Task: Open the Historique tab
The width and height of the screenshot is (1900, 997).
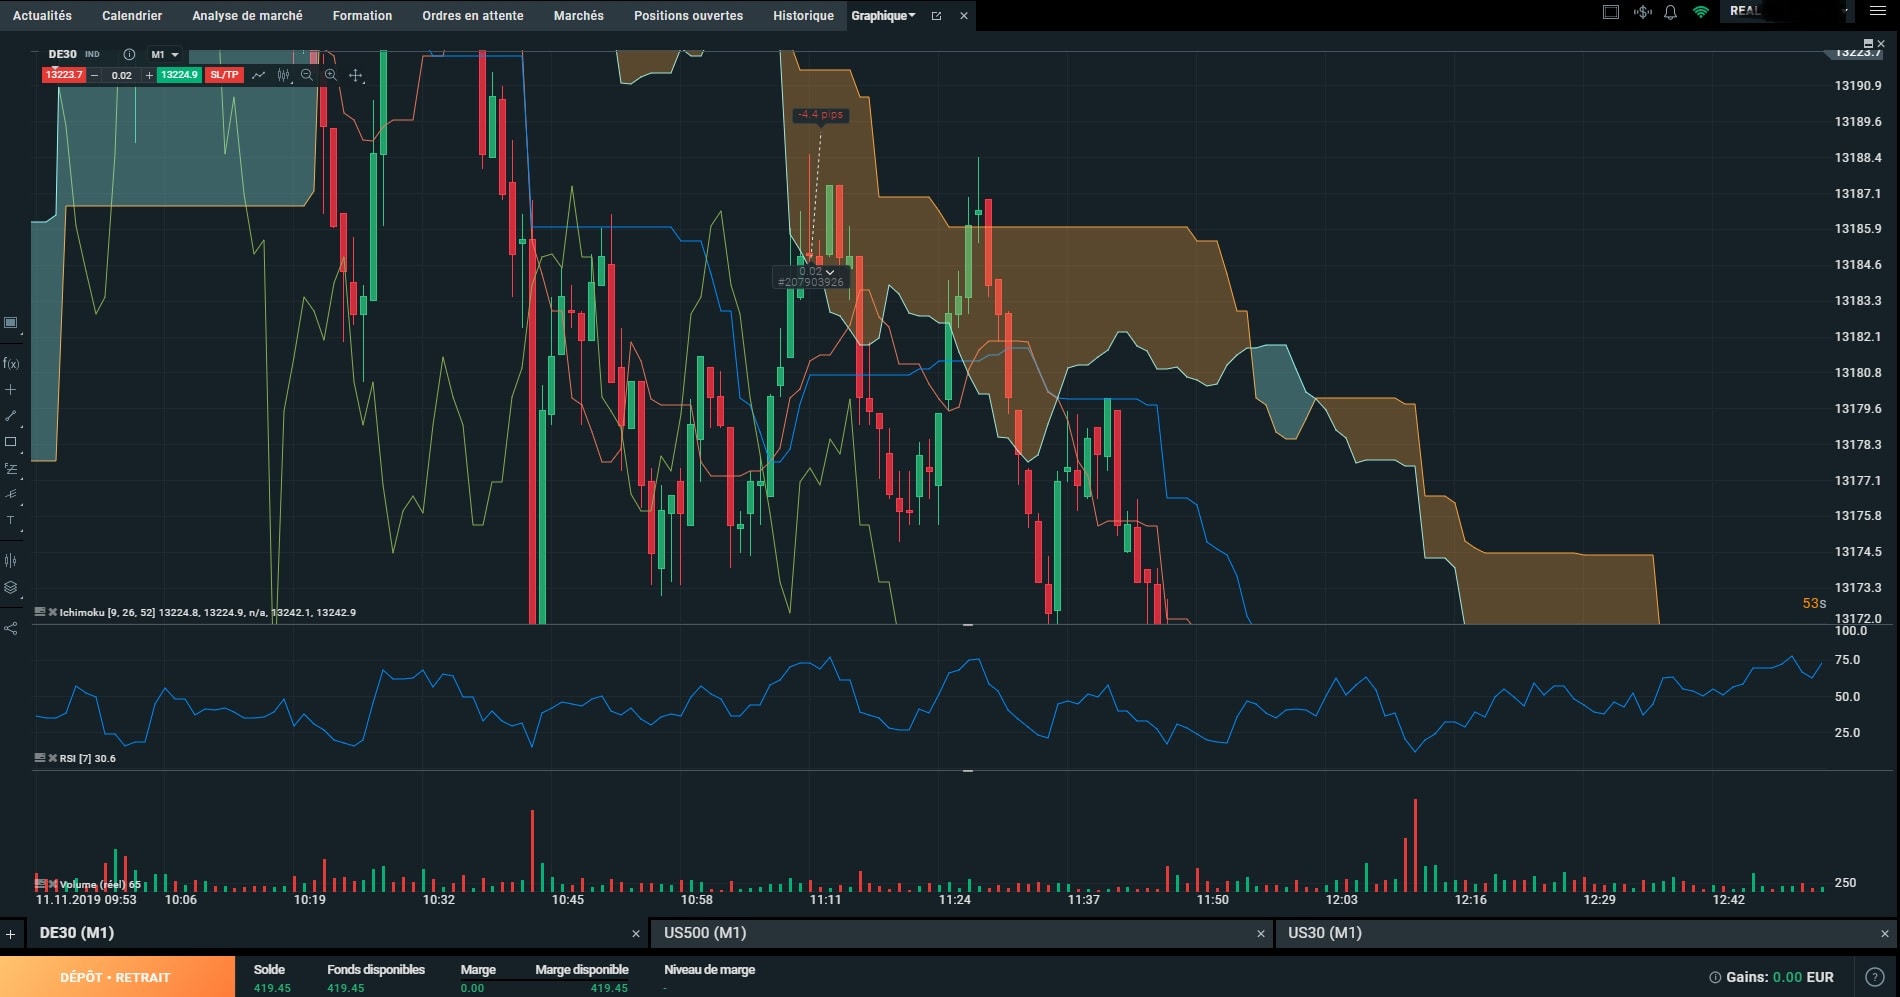Action: tap(803, 16)
